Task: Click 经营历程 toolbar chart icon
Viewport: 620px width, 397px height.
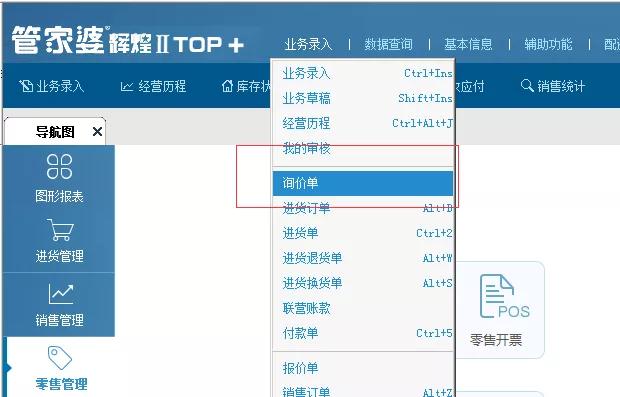Action: [127, 86]
